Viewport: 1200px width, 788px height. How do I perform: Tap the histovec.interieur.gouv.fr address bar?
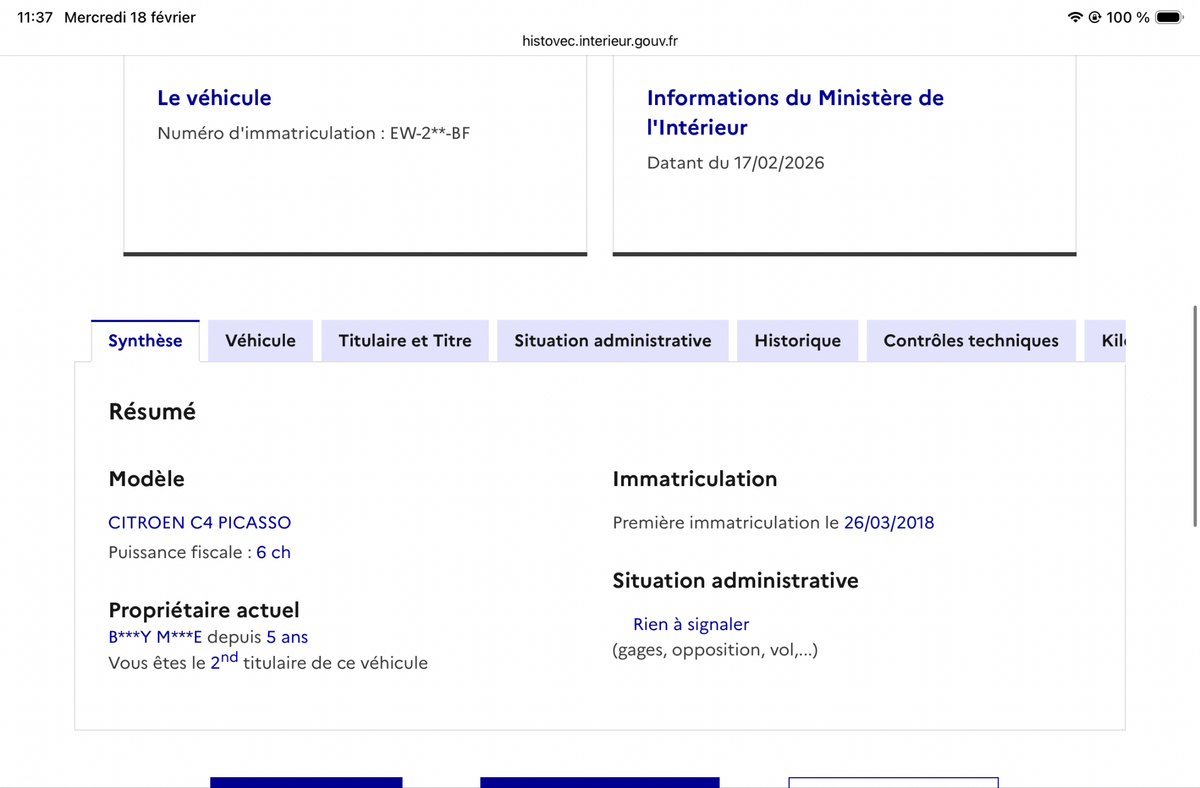[600, 41]
